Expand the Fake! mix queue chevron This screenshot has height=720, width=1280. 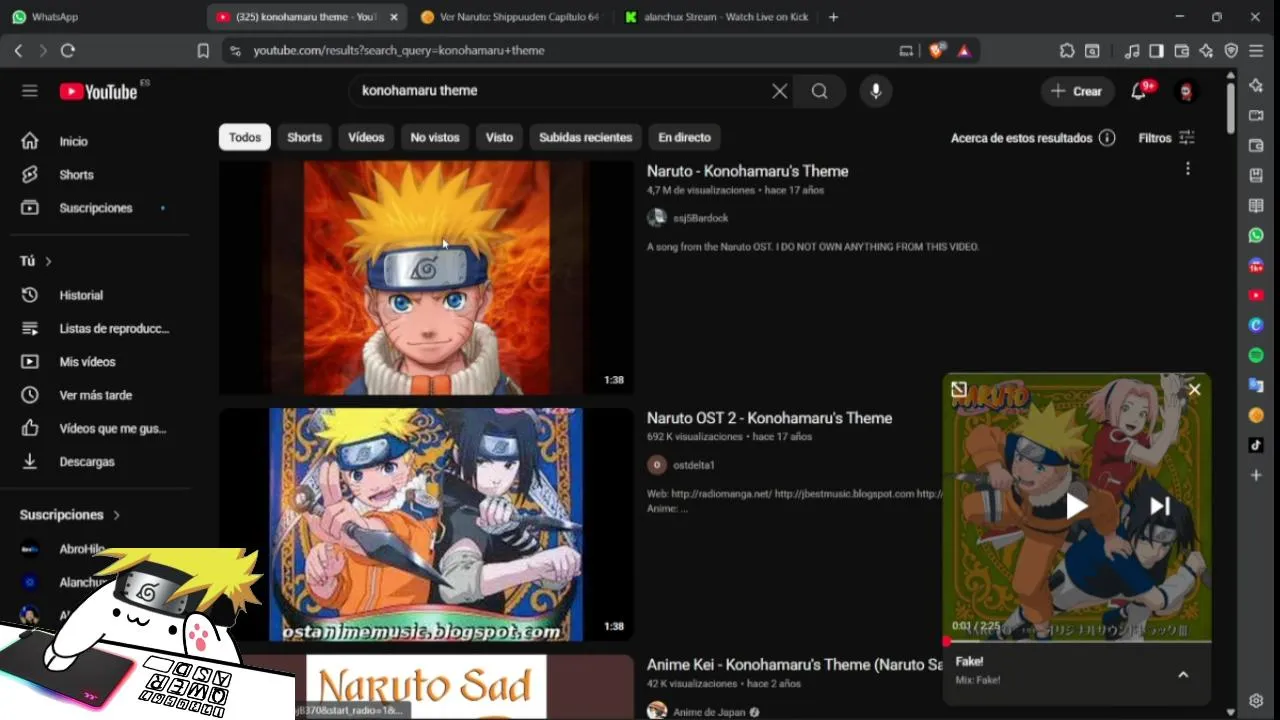[x=1183, y=675]
